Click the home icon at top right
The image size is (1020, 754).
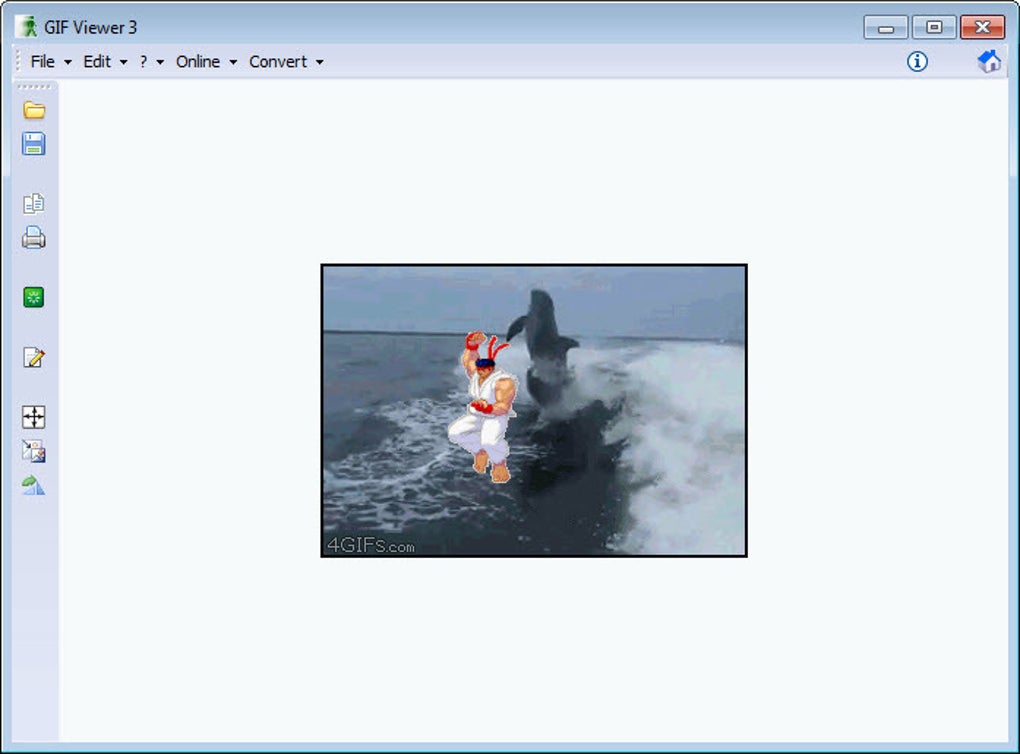(x=989, y=62)
